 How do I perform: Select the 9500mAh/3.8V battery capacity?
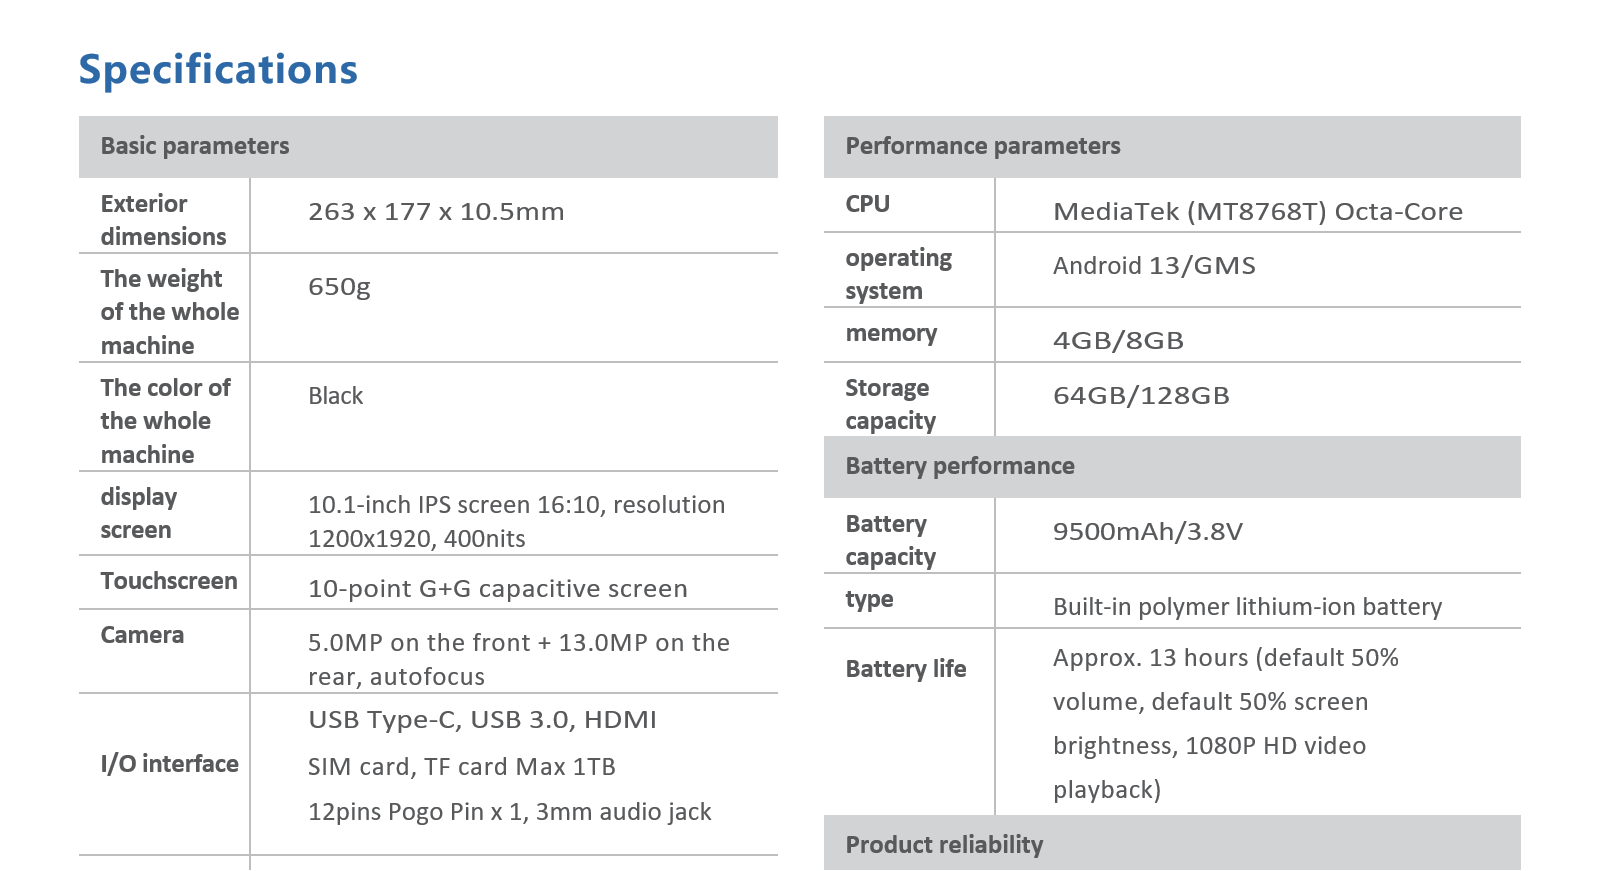1147,532
